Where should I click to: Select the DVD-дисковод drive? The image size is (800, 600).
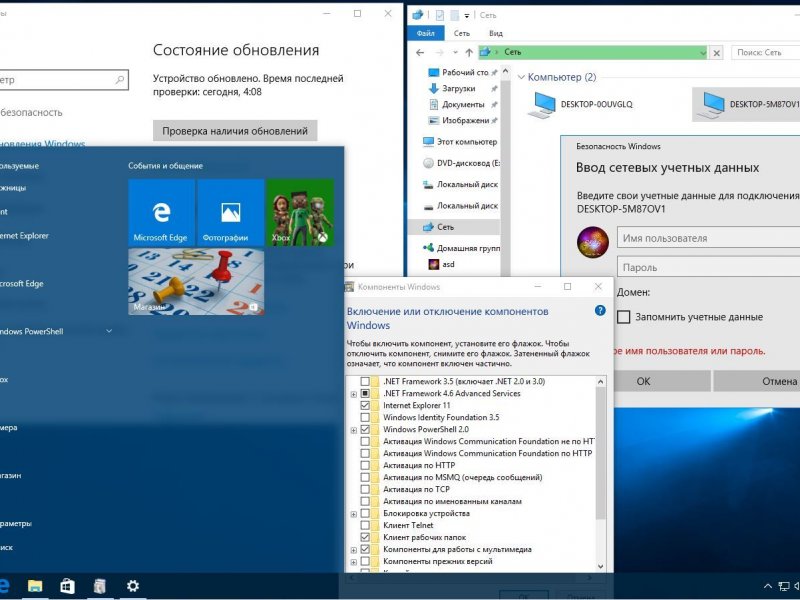point(462,163)
